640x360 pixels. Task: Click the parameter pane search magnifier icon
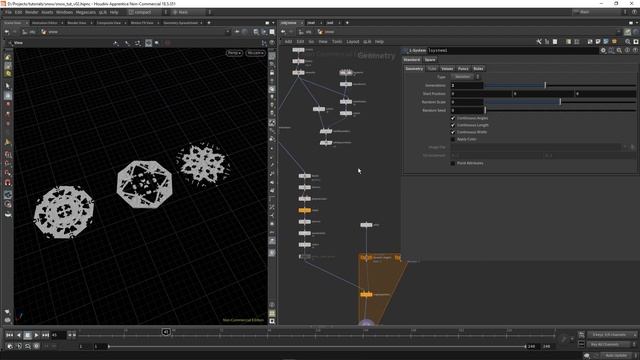(x=619, y=50)
